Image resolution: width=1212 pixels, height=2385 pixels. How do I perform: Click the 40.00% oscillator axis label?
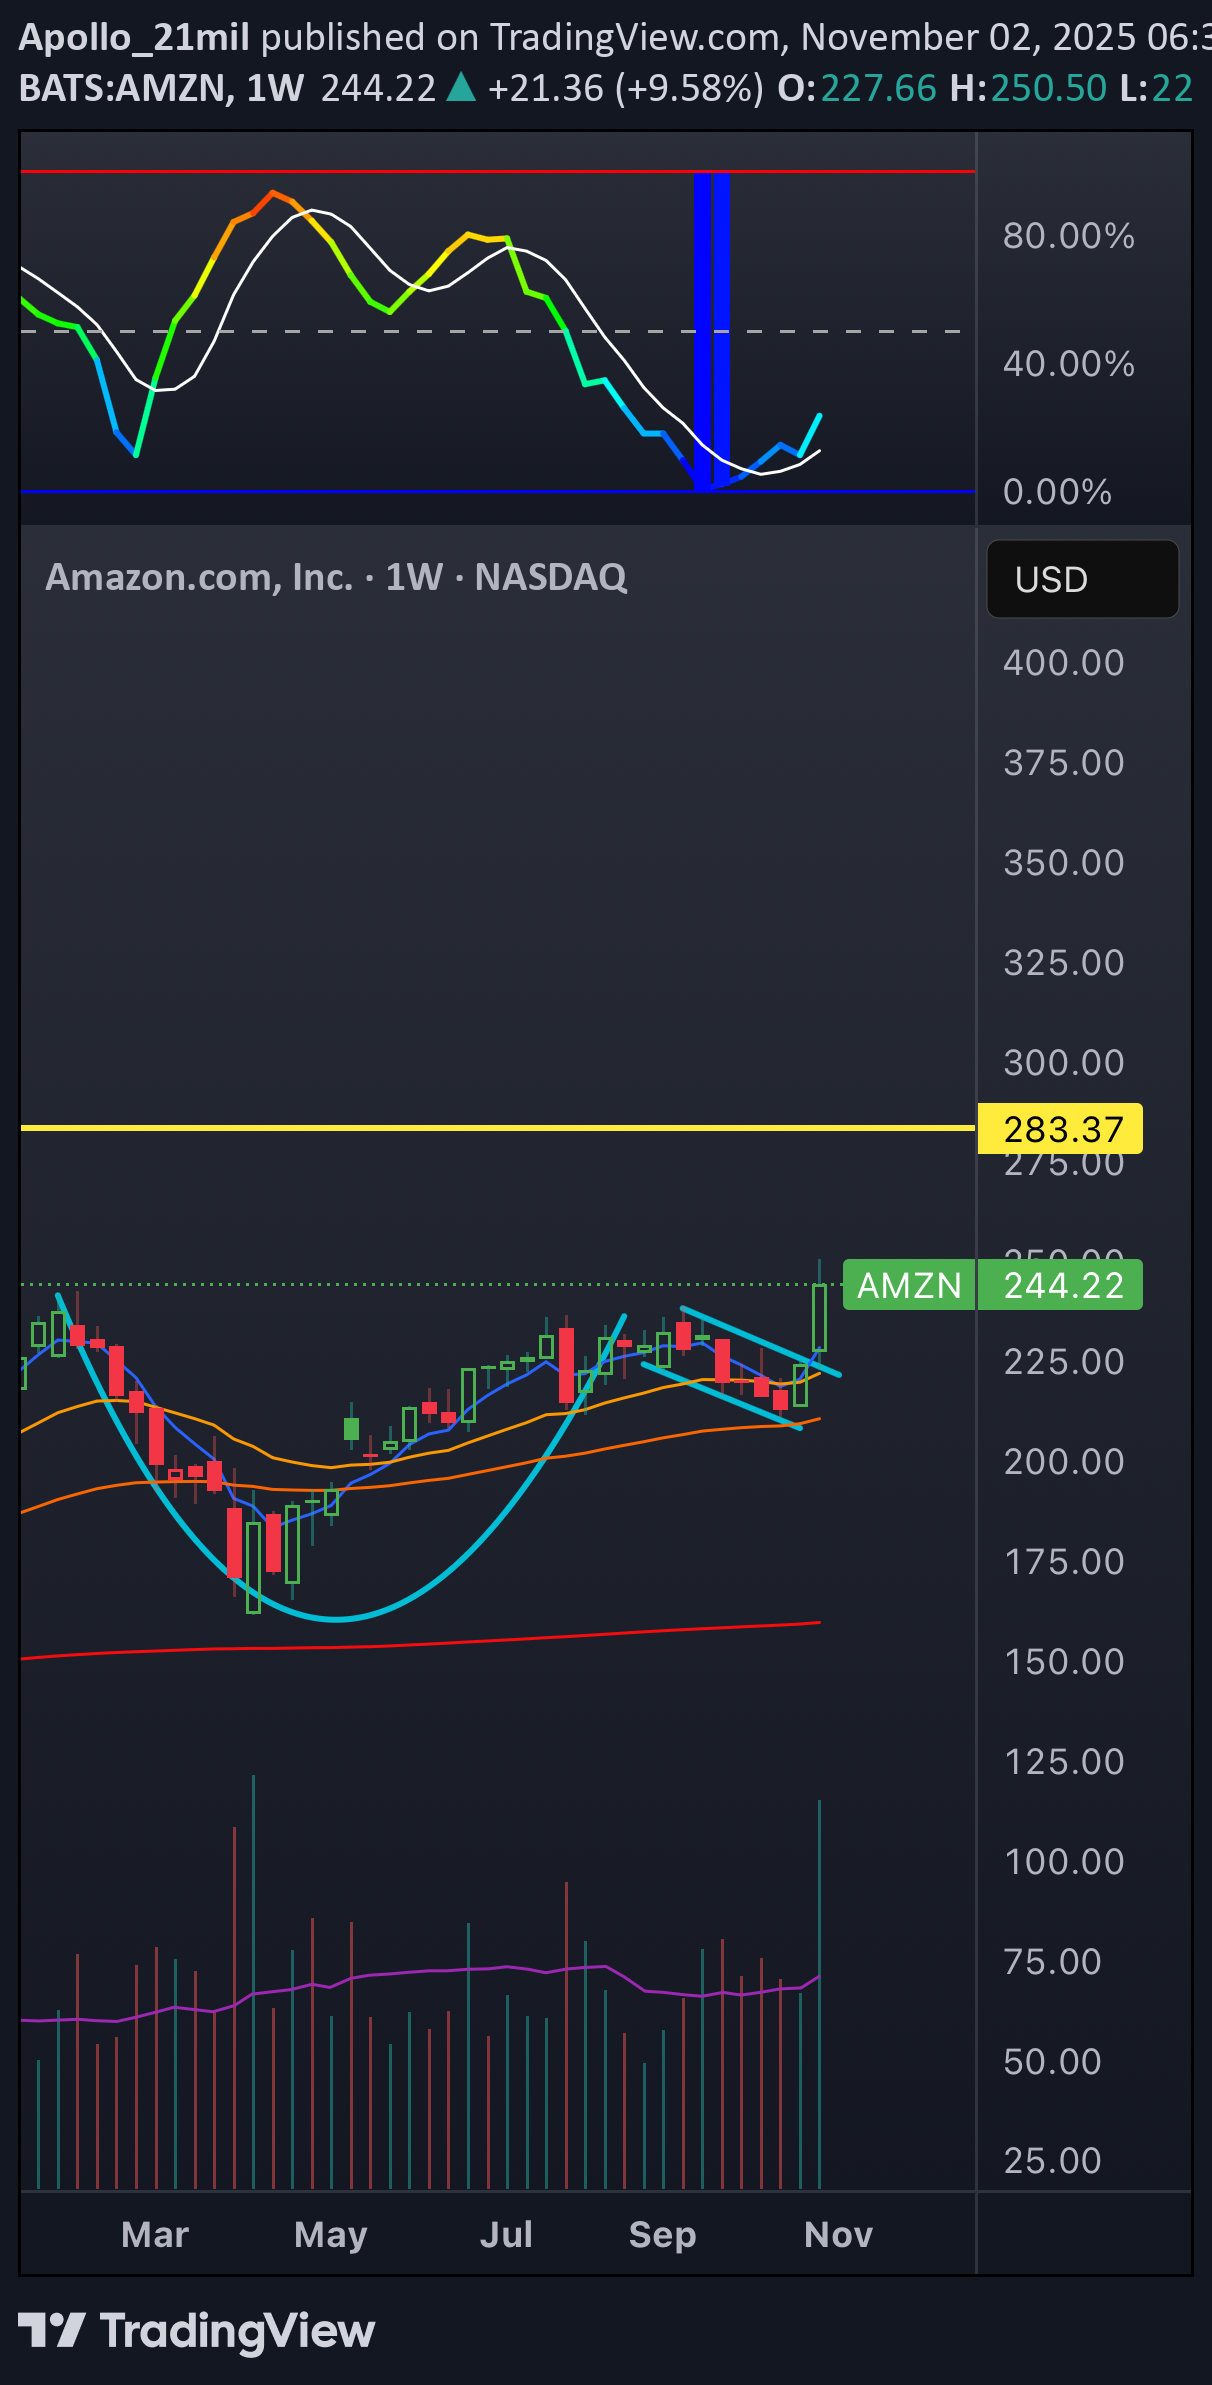pos(1069,364)
